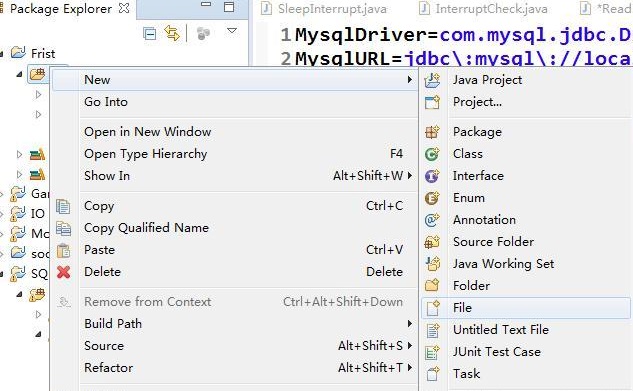
Task: Click the green Class icon
Action: pos(432,154)
